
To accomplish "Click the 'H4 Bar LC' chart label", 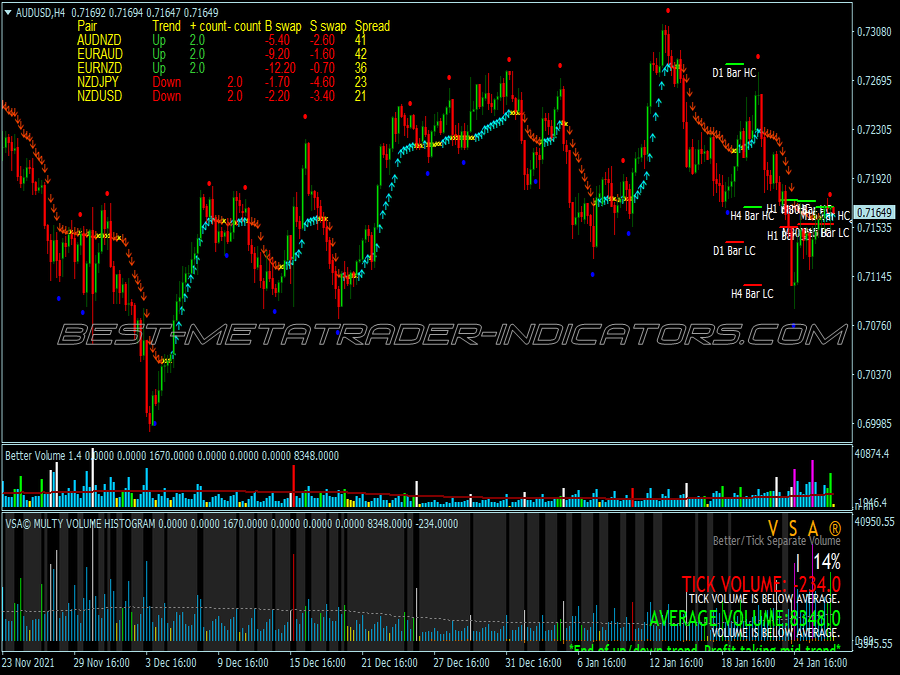I will (x=752, y=294).
